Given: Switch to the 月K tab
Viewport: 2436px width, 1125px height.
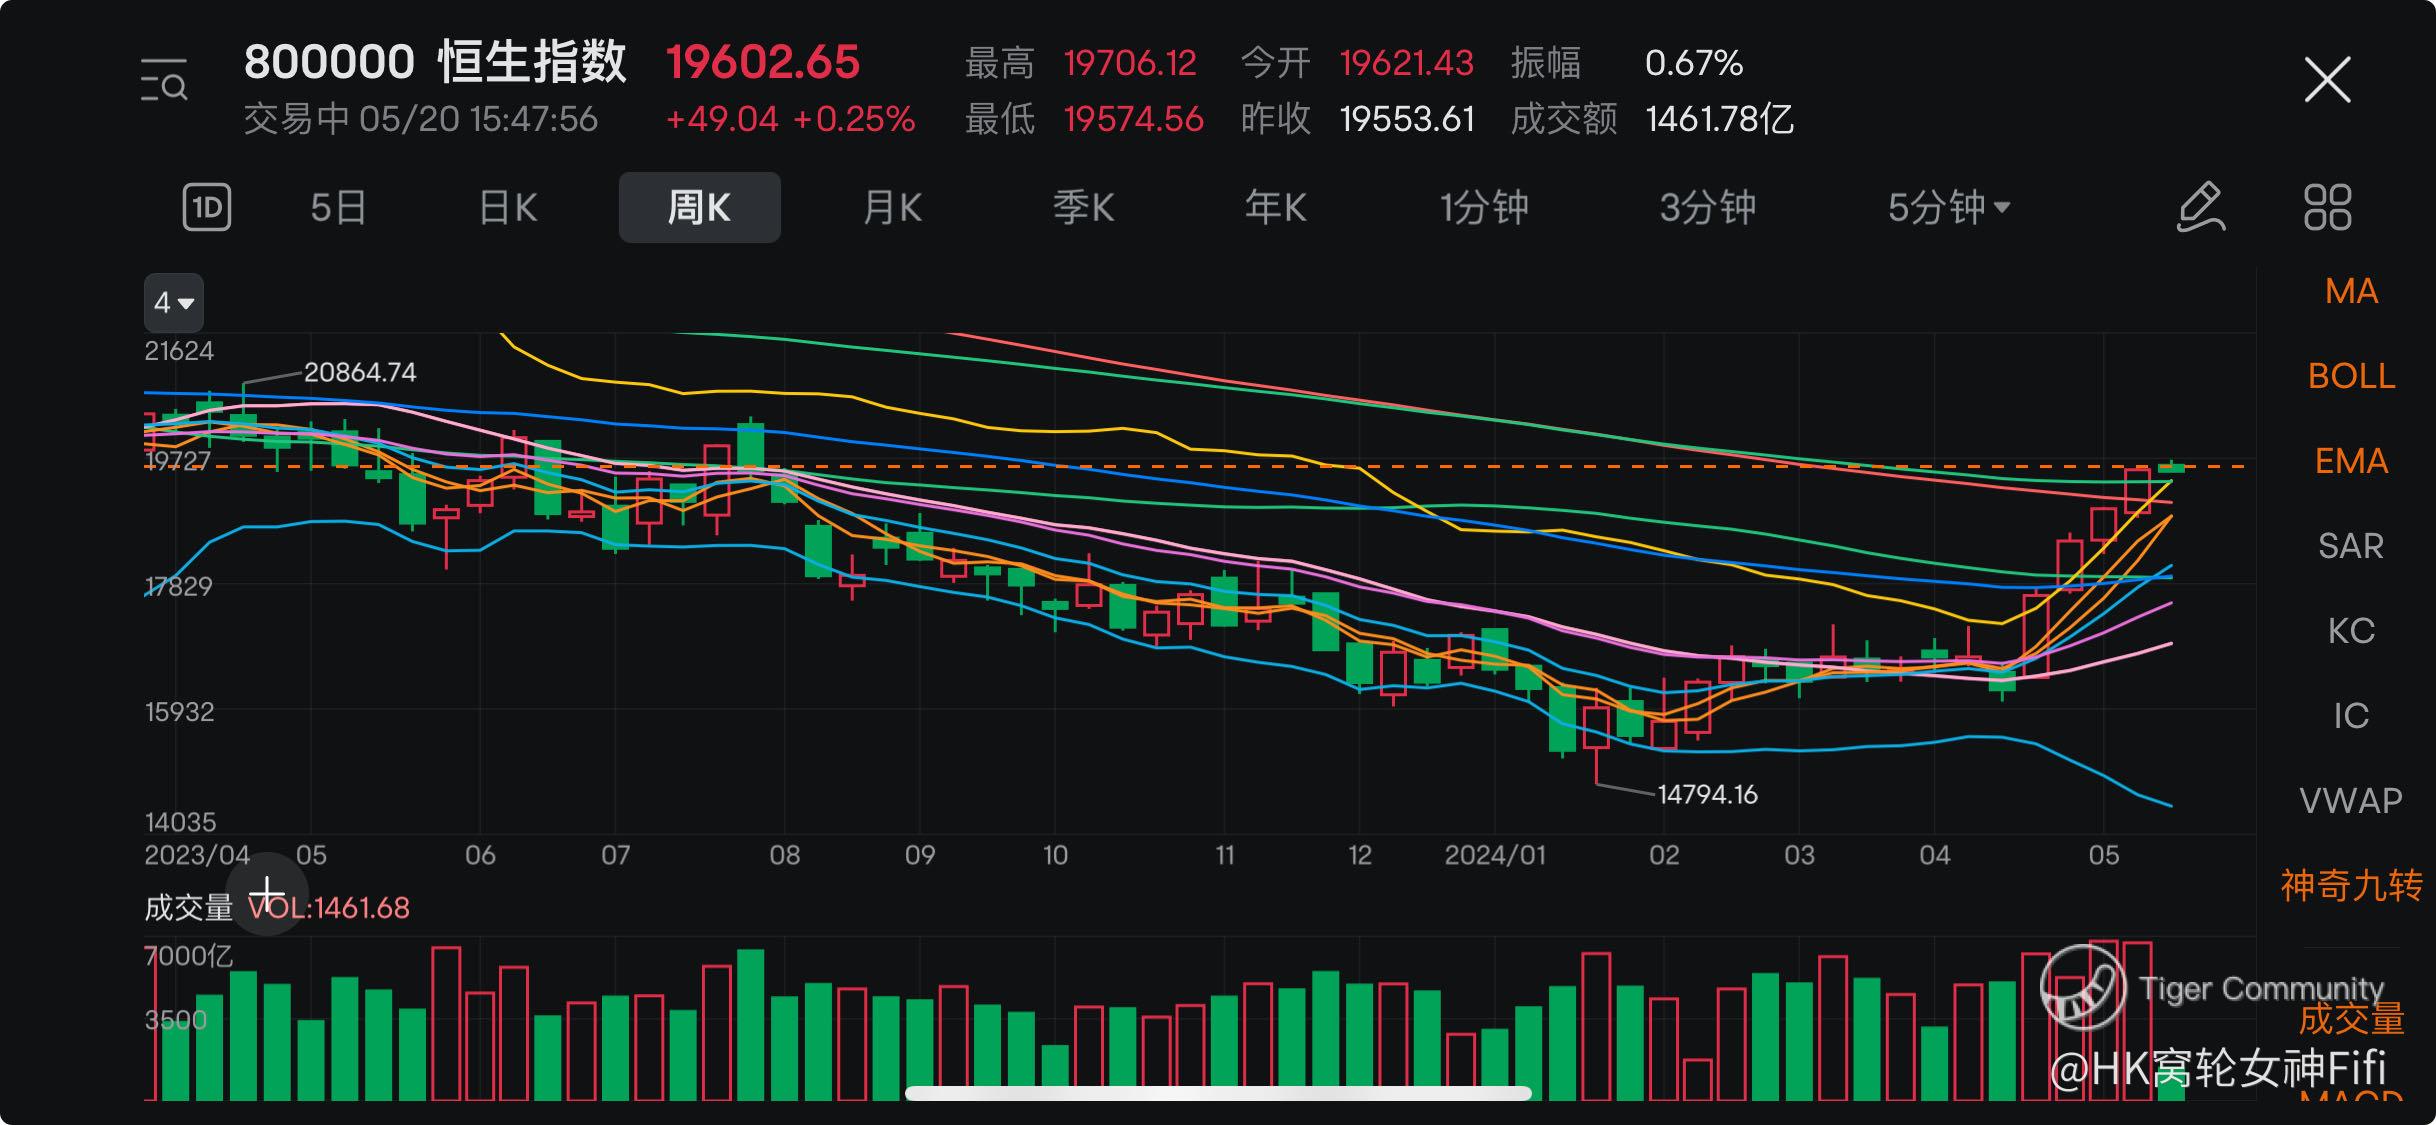Looking at the screenshot, I should point(892,208).
